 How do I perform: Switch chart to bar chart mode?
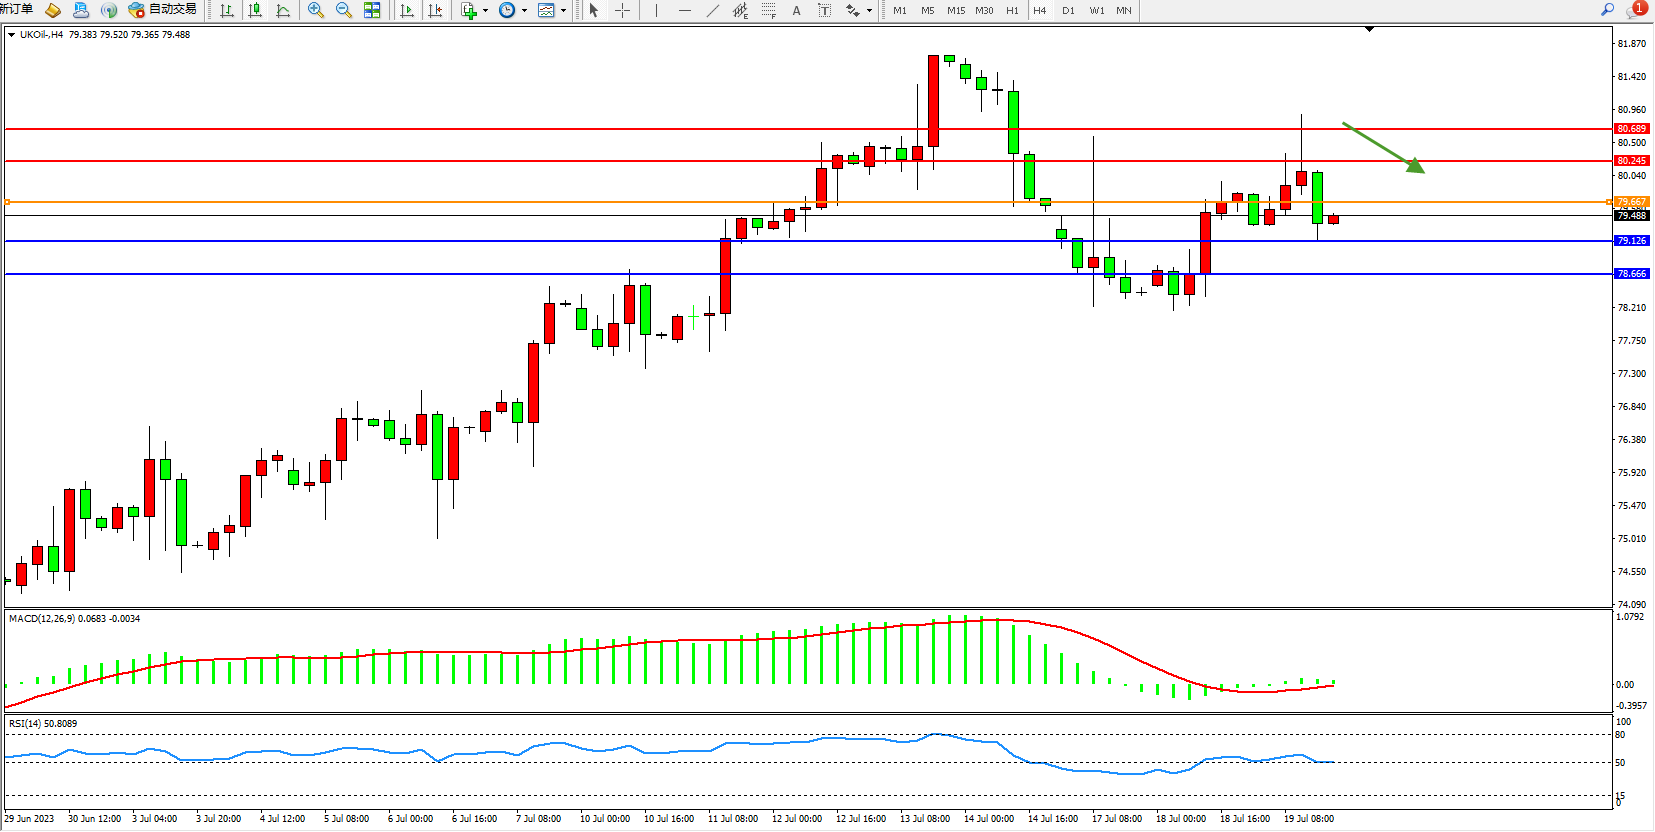pos(227,10)
